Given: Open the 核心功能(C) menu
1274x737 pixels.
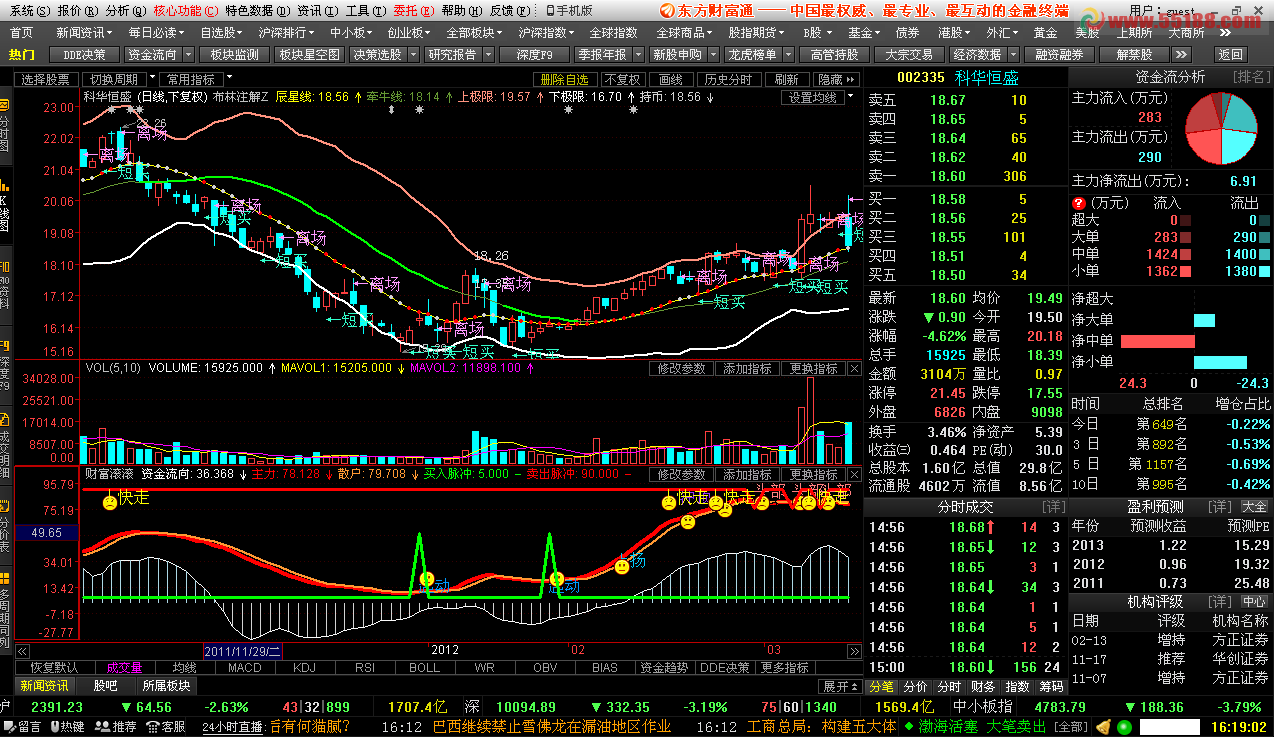Looking at the screenshot, I should (184, 10).
